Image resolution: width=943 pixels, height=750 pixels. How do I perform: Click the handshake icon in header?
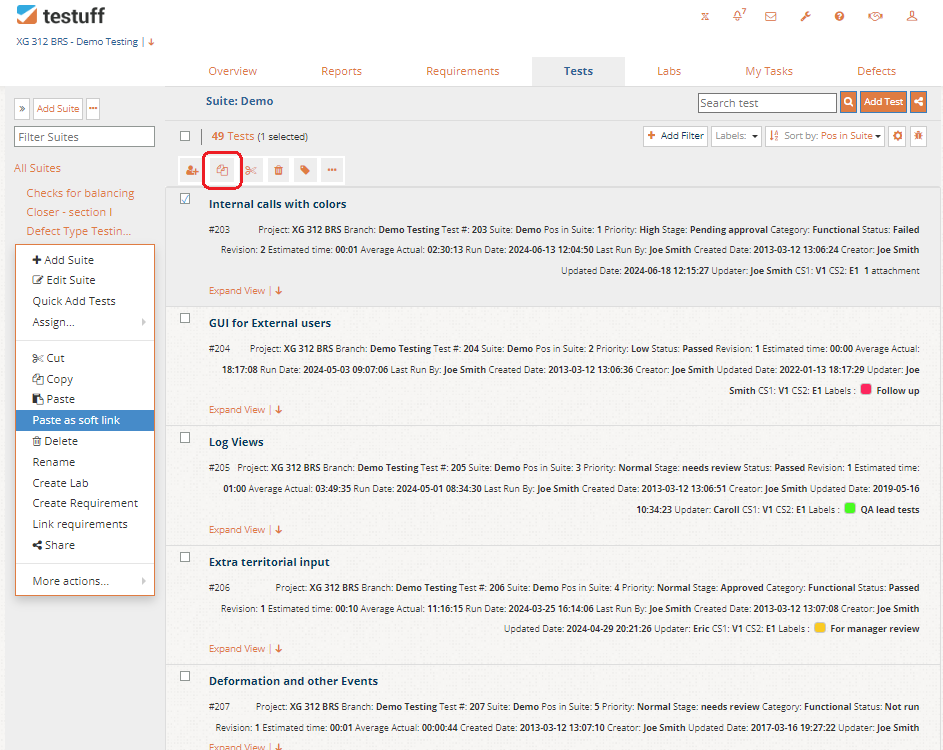point(876,16)
